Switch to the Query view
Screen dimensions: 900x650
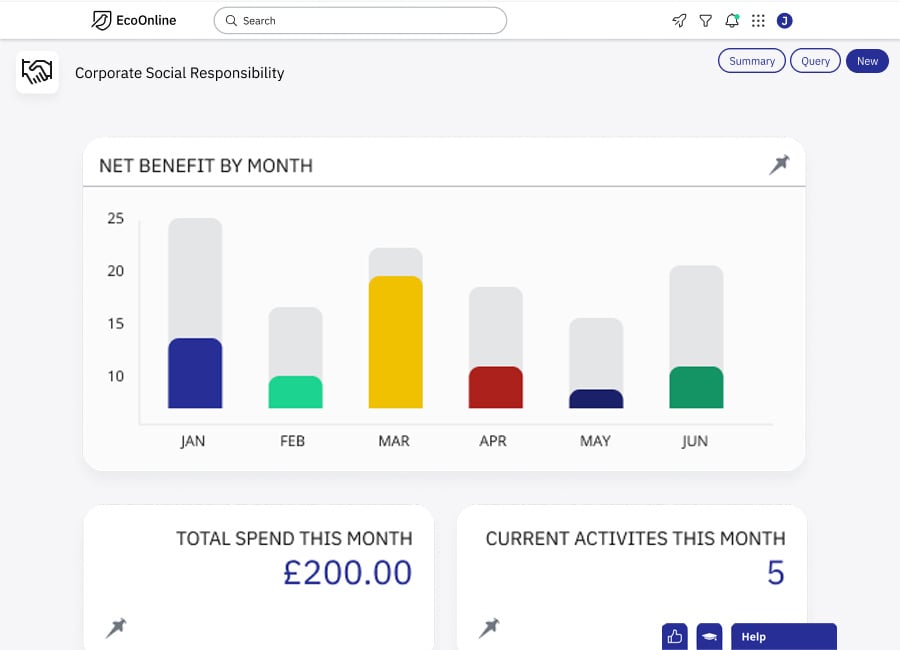point(815,61)
